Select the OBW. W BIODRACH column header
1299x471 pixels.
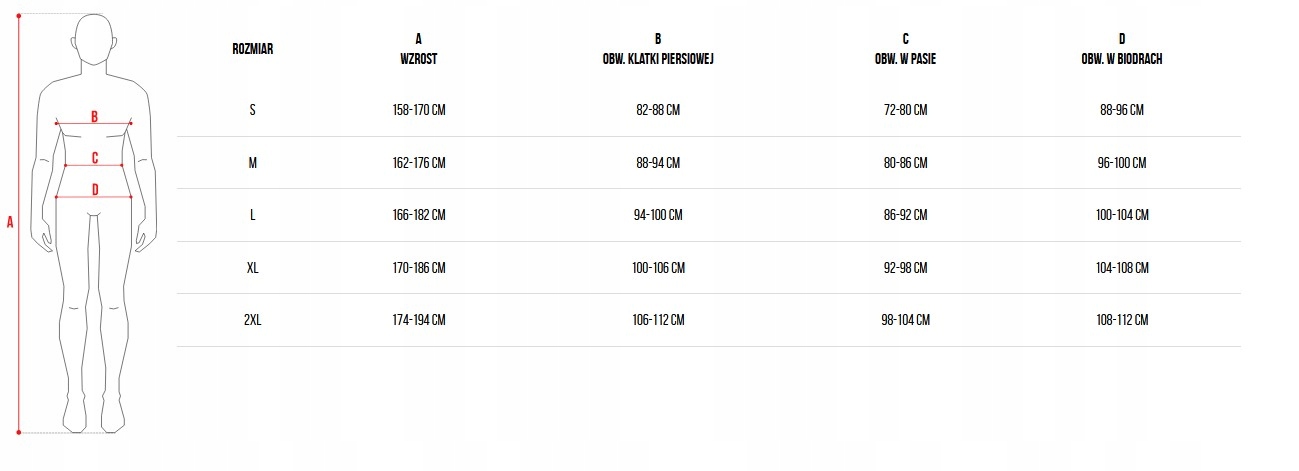click(x=1121, y=49)
